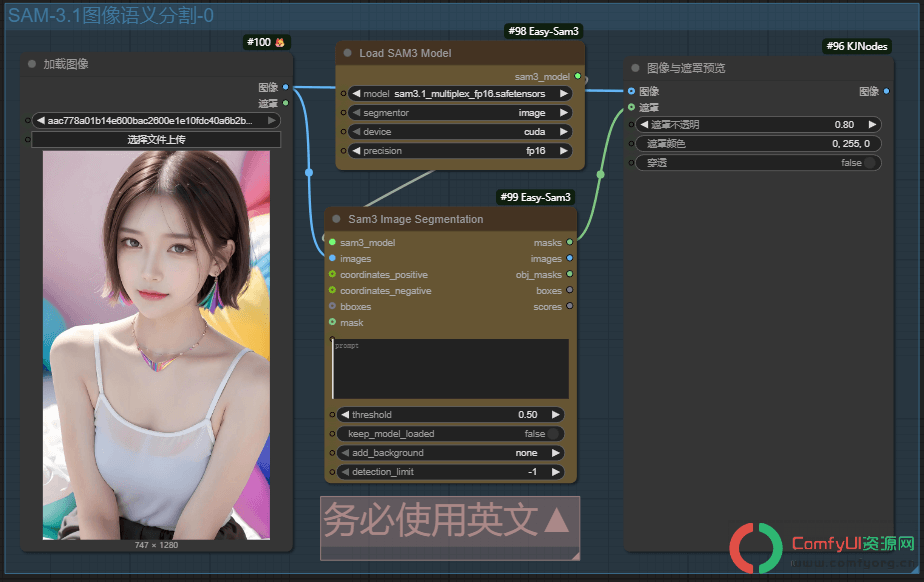924x582 pixels.
Task: Click the 遮罩 output socket on 加载图像
Action: pos(286,102)
